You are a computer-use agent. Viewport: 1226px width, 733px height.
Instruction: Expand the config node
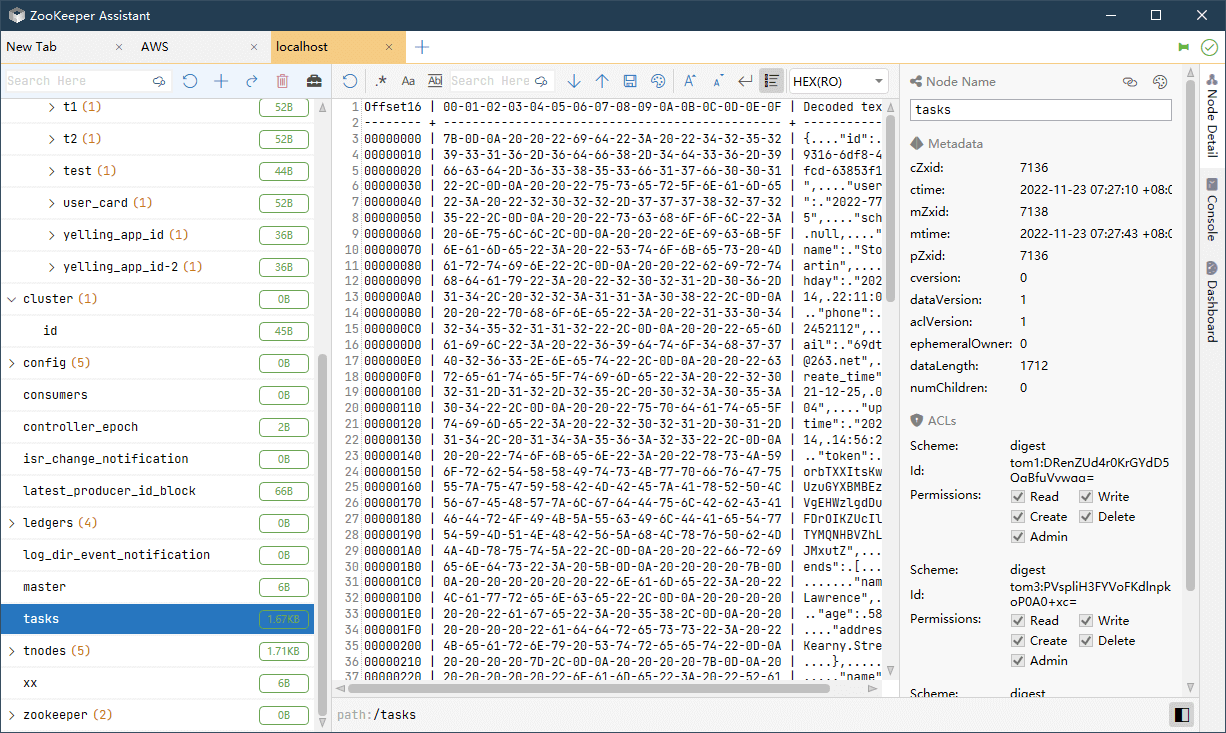coord(12,363)
